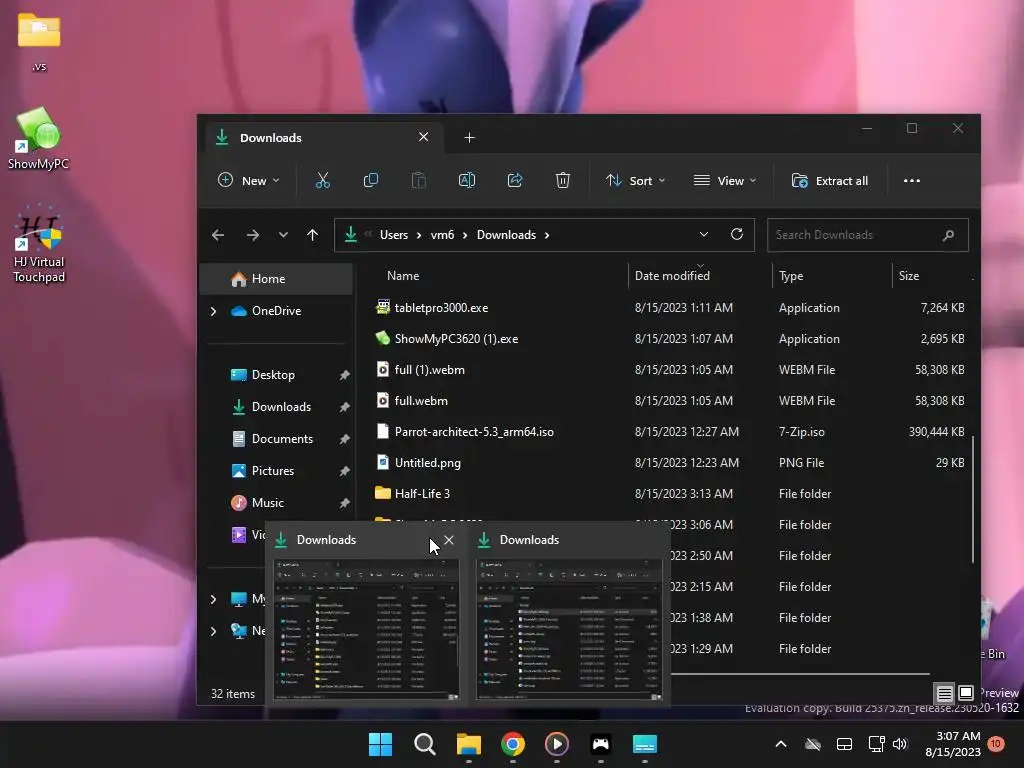This screenshot has height=768, width=1024.
Task: Select the Downloads tab
Action: tap(324, 138)
